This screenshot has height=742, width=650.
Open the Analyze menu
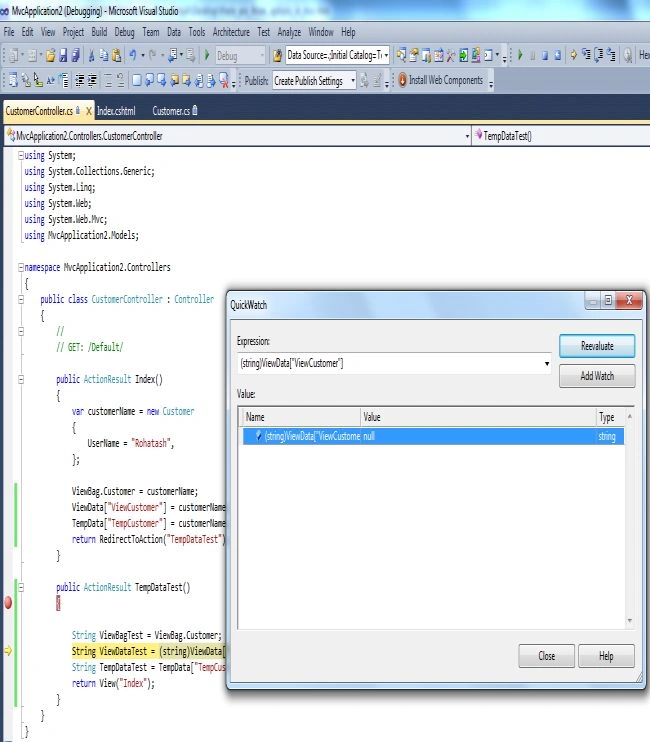pos(289,32)
